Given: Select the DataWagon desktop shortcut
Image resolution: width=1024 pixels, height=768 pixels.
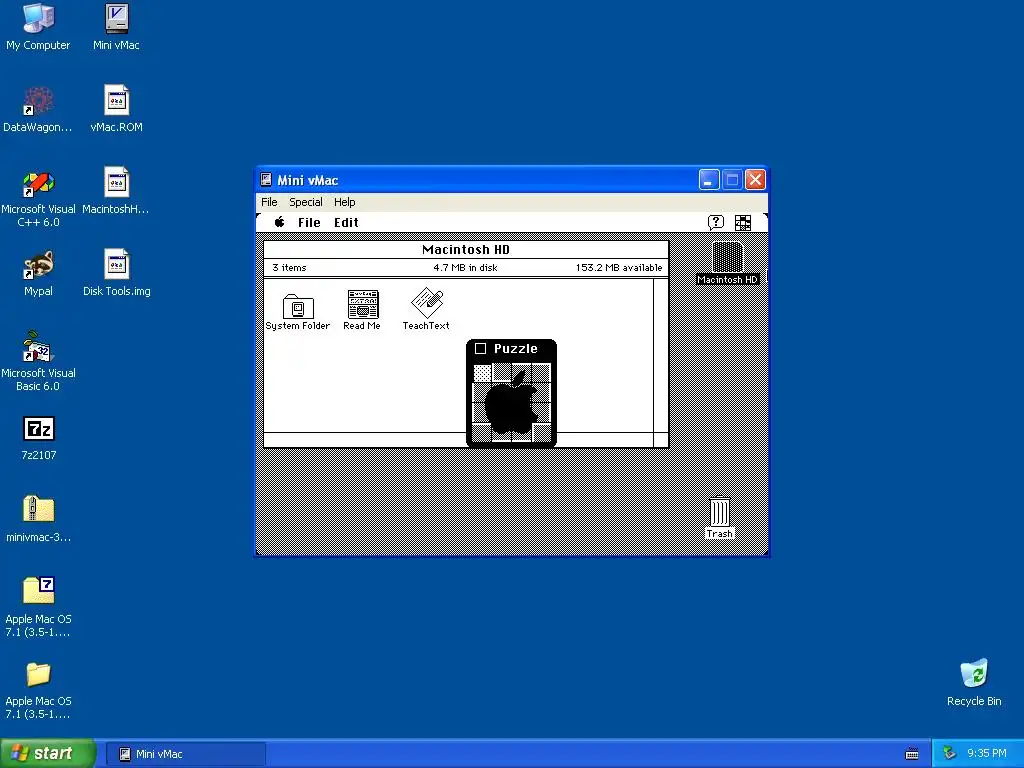Looking at the screenshot, I should pyautogui.click(x=38, y=108).
